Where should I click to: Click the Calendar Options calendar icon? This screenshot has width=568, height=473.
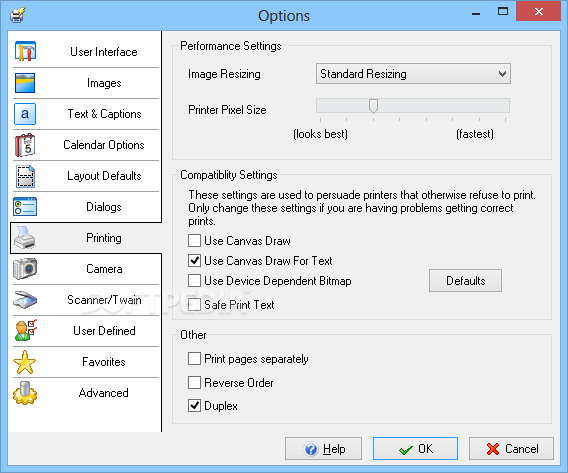click(25, 145)
